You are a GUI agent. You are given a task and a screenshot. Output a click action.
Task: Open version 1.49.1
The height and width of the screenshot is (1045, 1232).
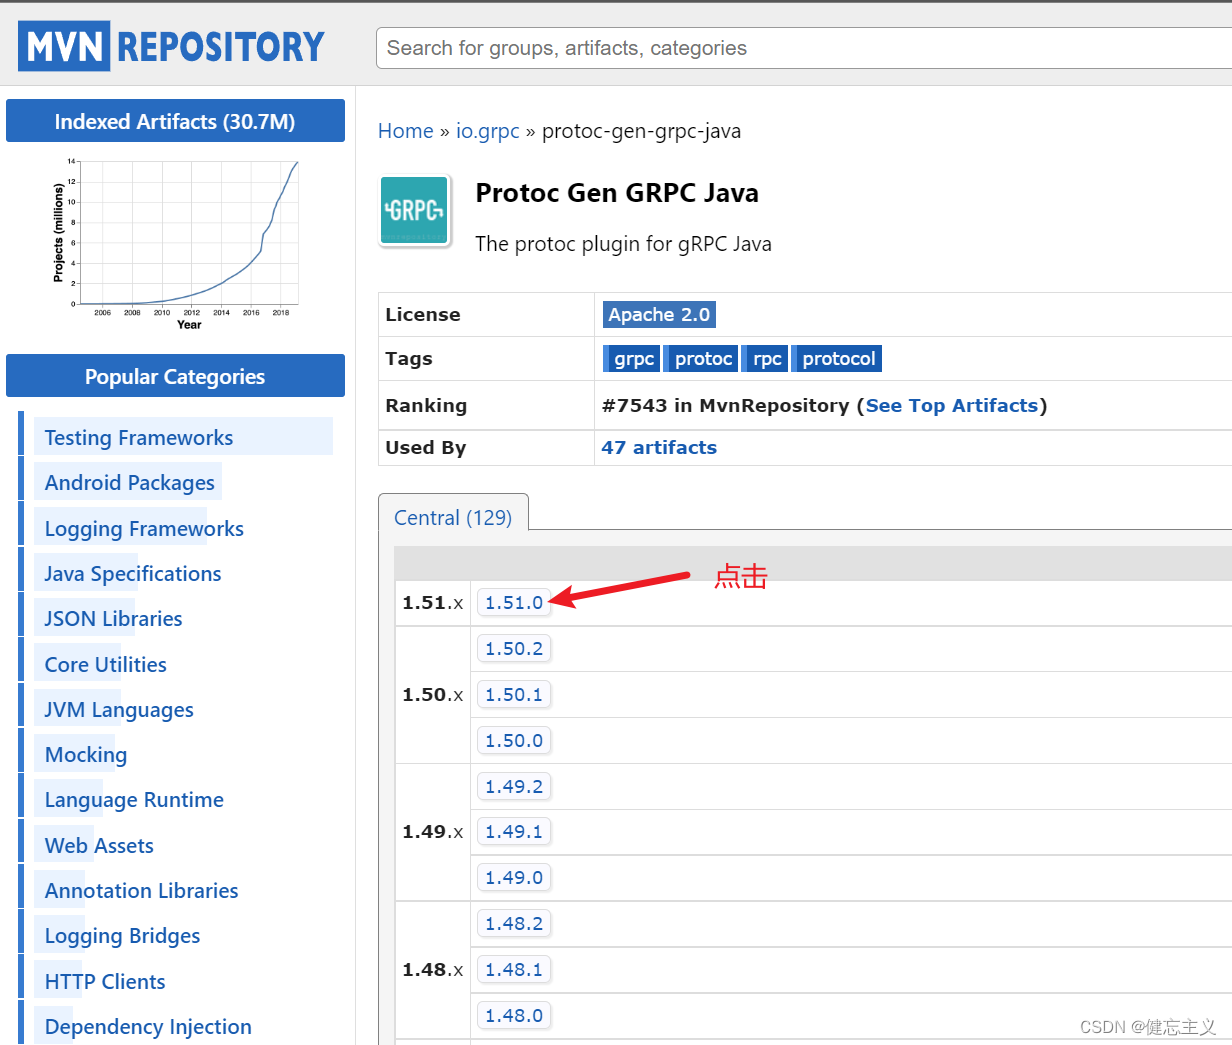coord(514,832)
